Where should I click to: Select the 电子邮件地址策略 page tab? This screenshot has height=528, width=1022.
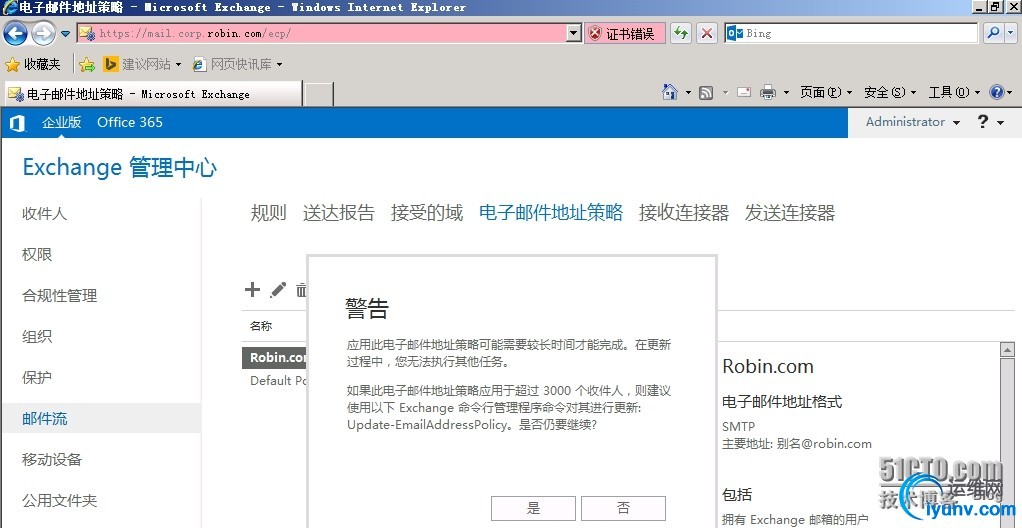point(551,213)
